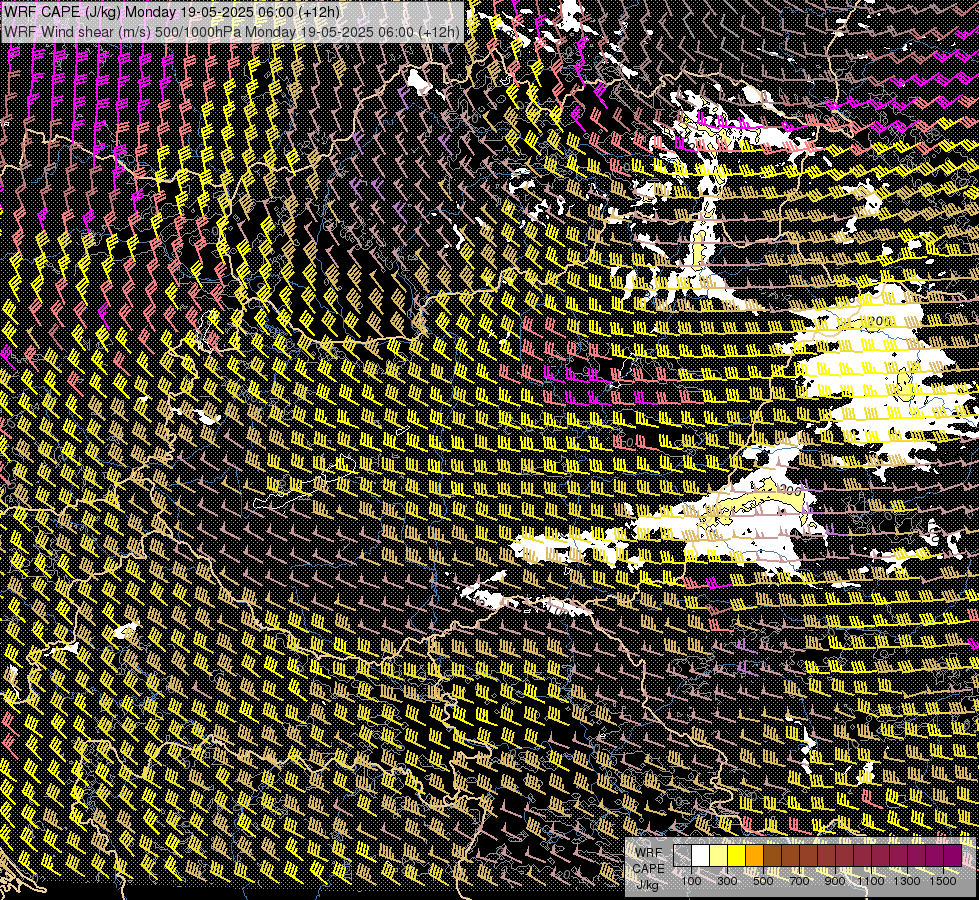Click the 100 legend value

[691, 881]
